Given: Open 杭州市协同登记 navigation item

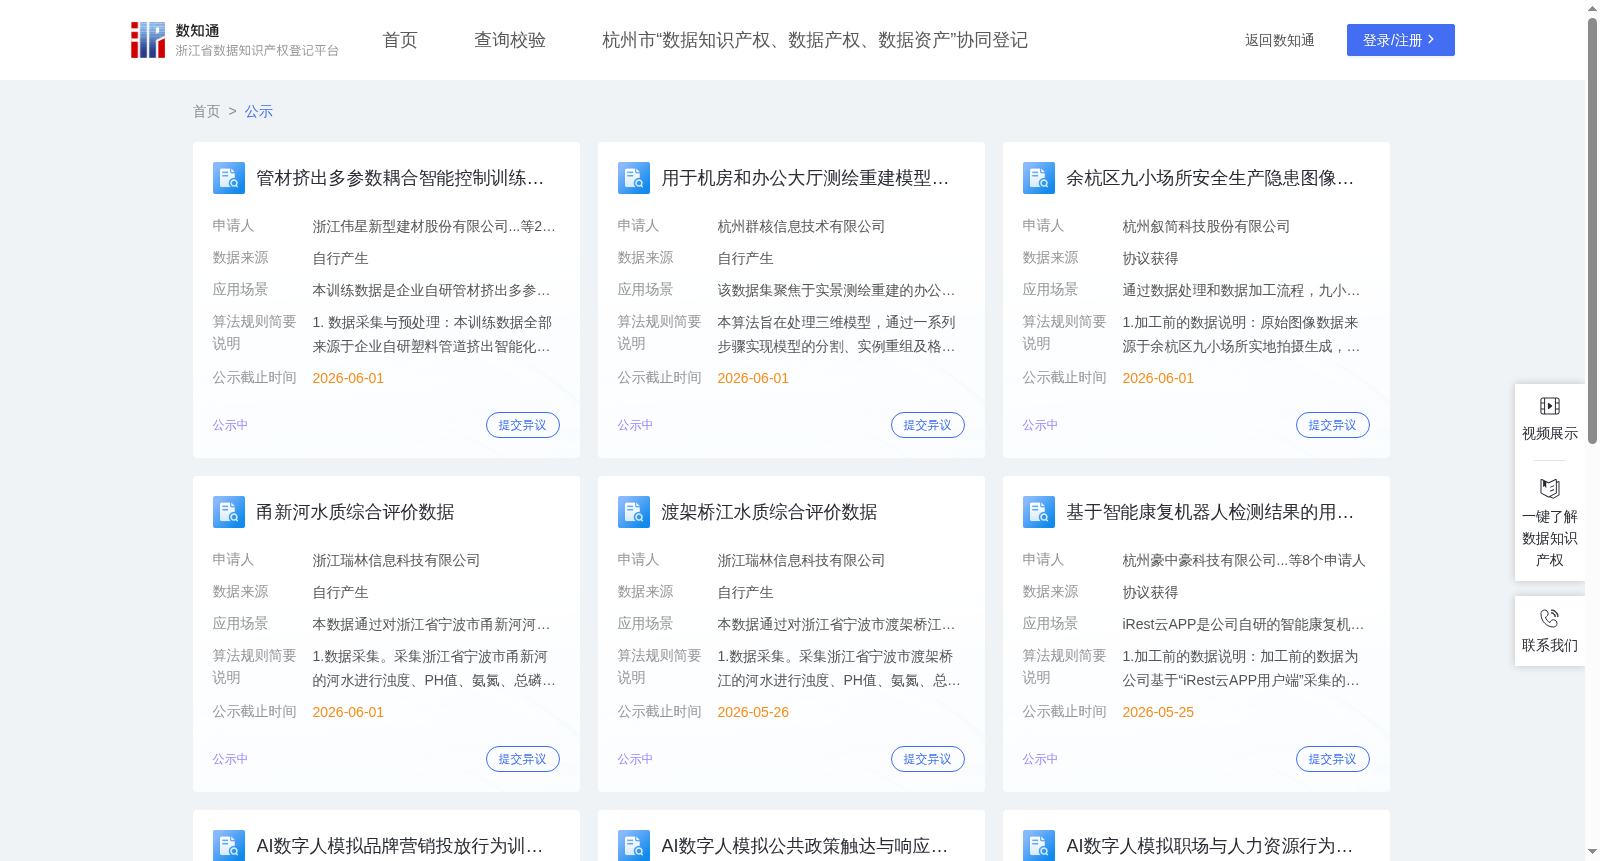Looking at the screenshot, I should (x=815, y=40).
